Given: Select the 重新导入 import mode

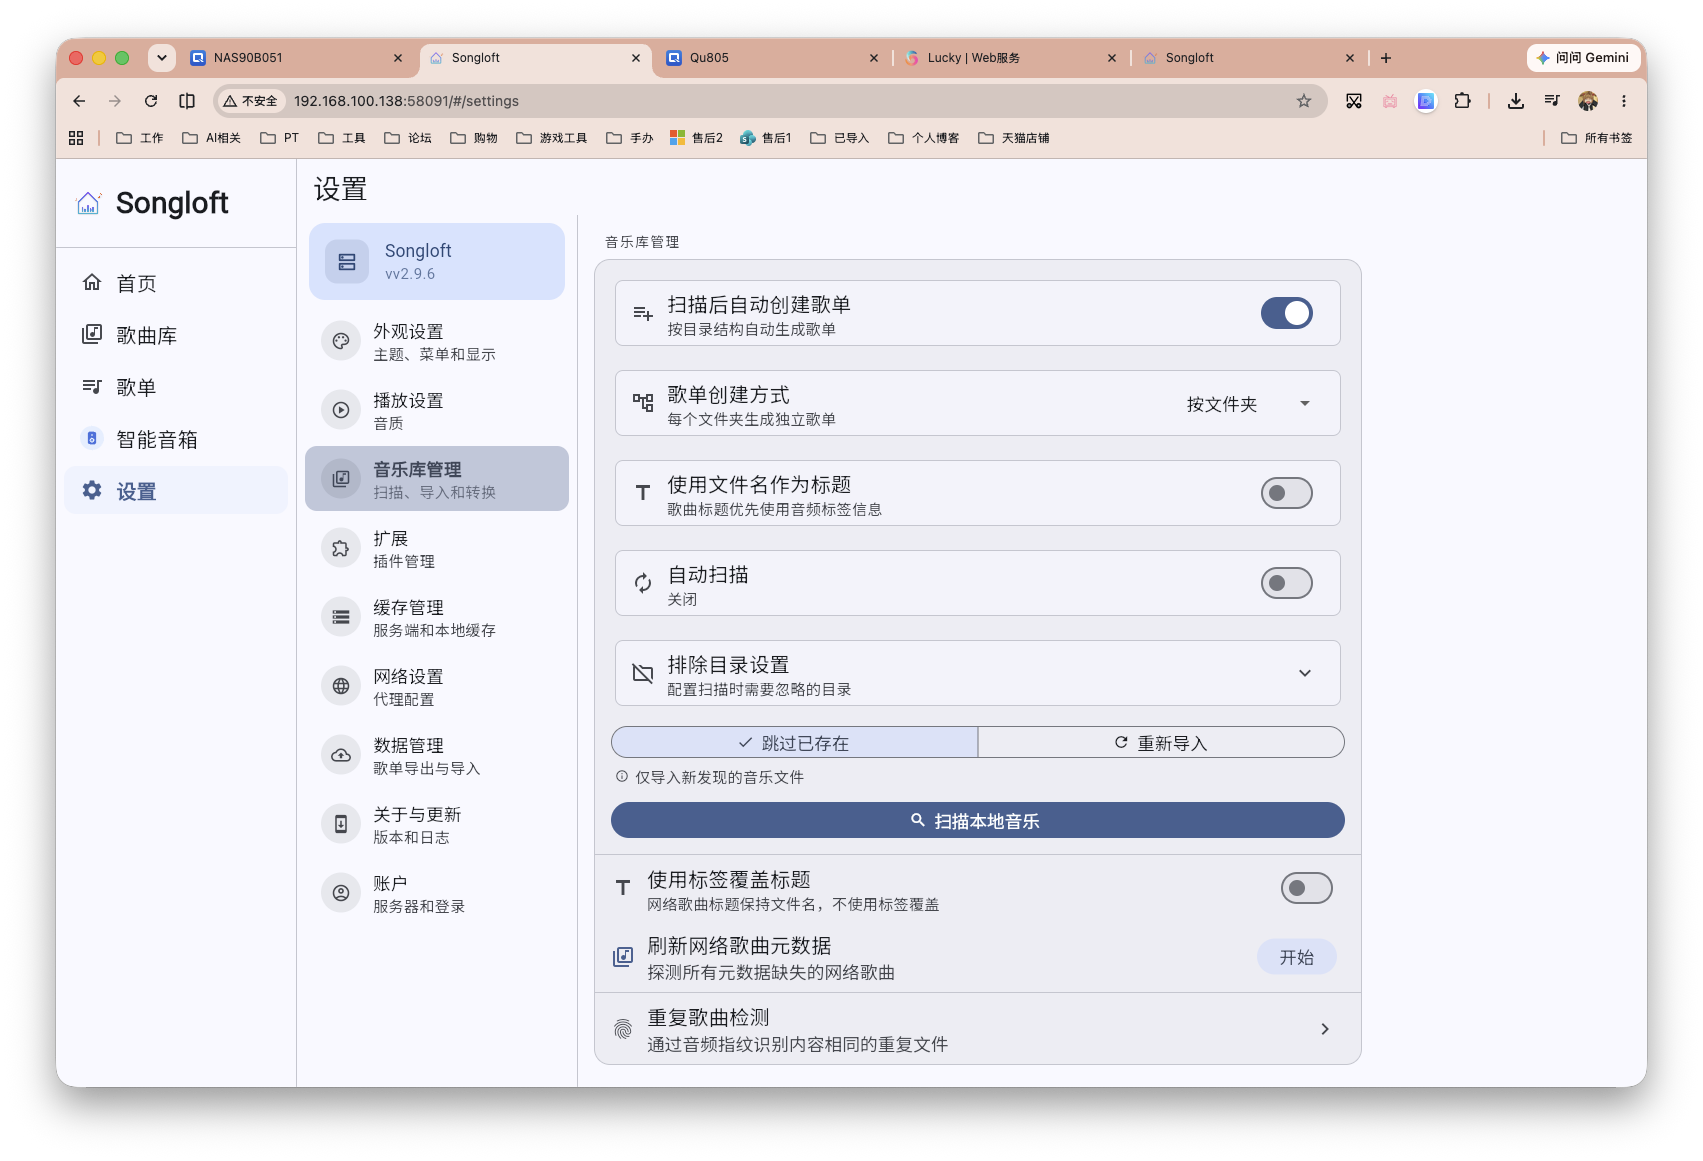Looking at the screenshot, I should click(x=1161, y=743).
